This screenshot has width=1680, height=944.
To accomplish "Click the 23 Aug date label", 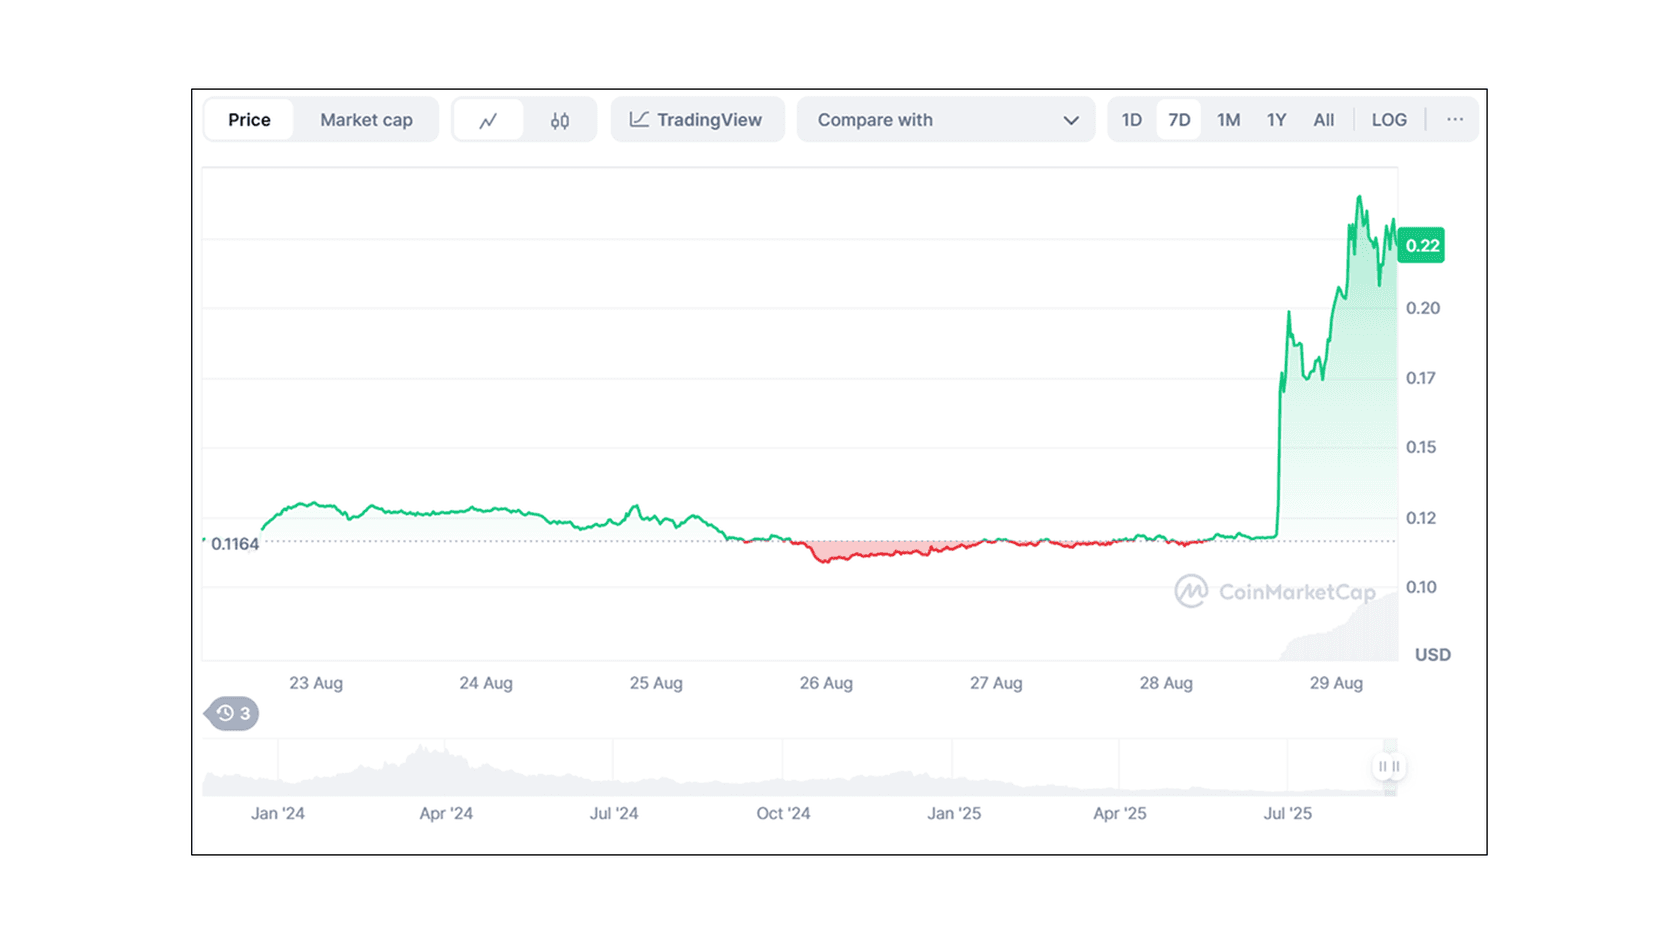I will 316,683.
